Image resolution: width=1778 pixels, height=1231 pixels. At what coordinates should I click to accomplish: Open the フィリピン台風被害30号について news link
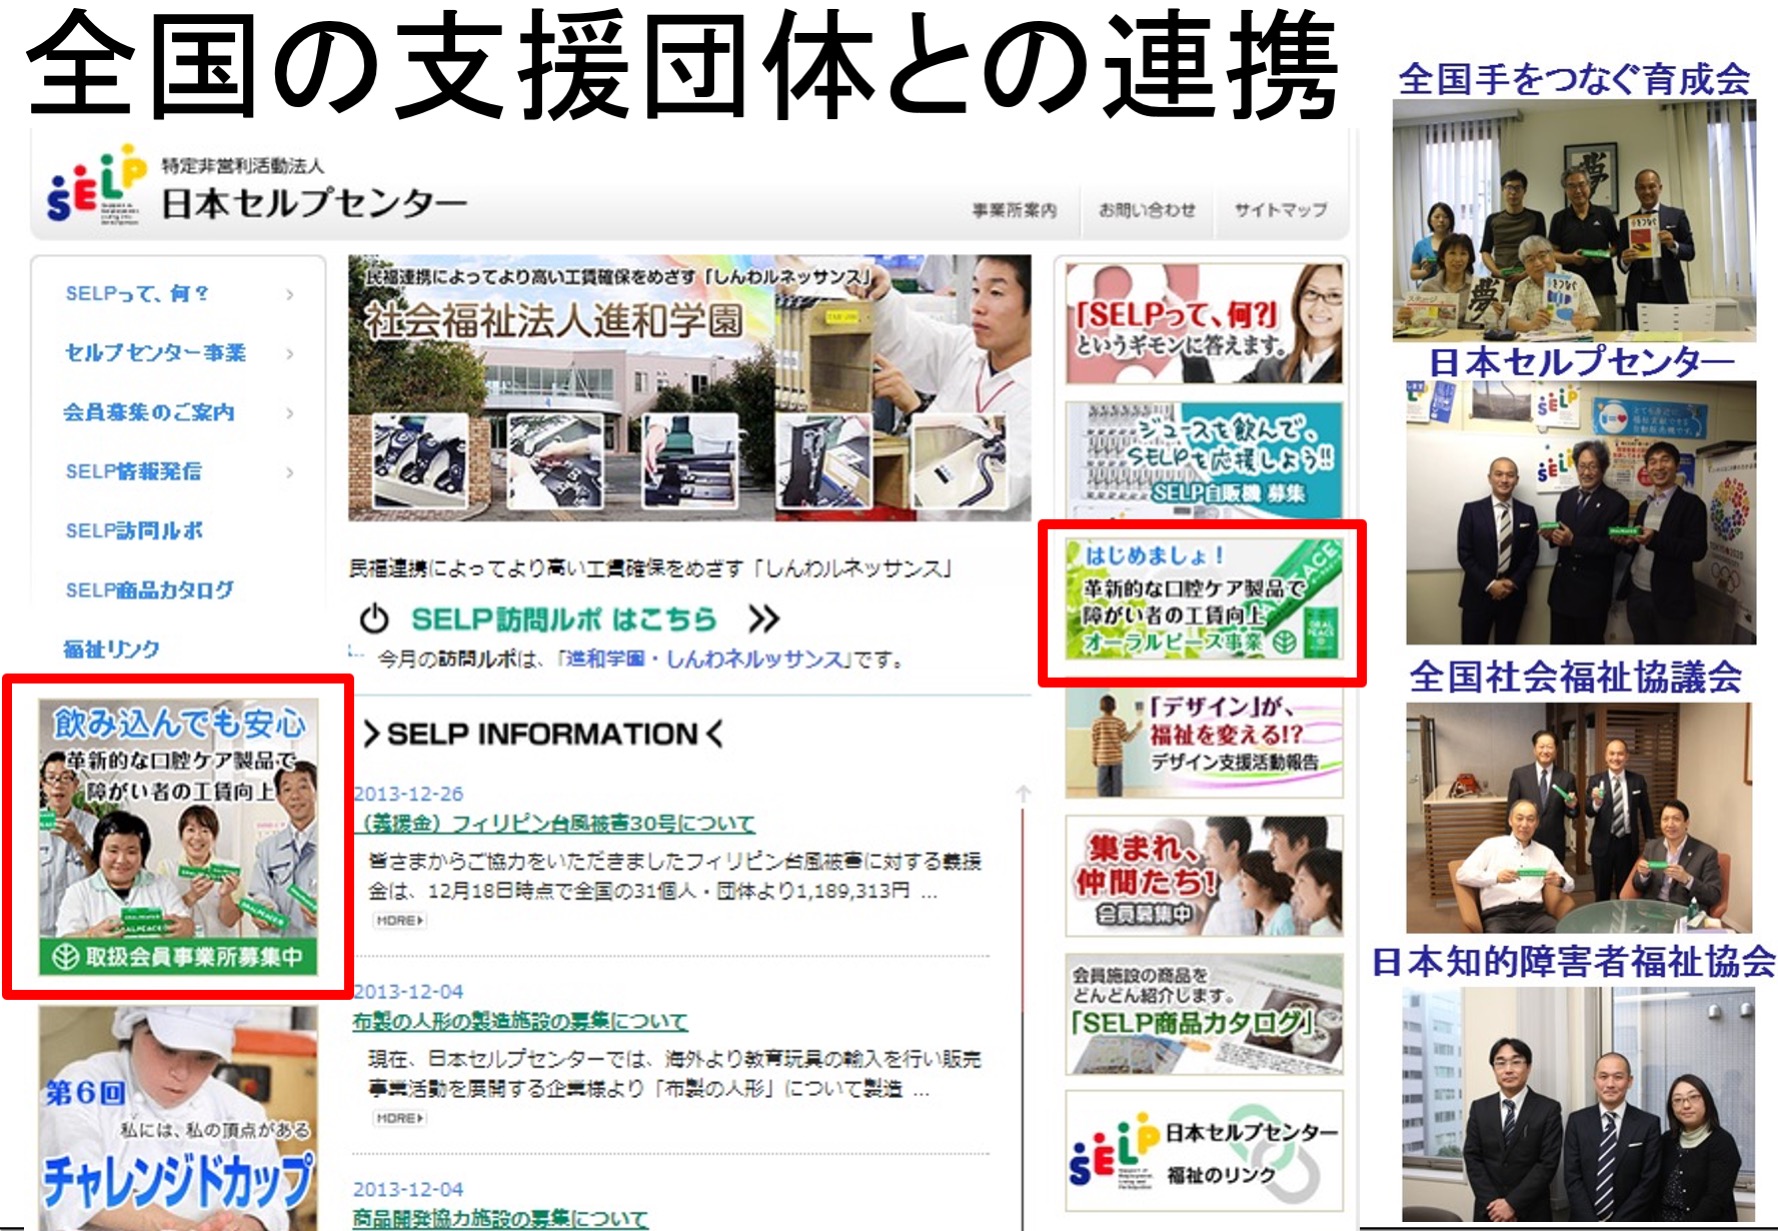(555, 823)
